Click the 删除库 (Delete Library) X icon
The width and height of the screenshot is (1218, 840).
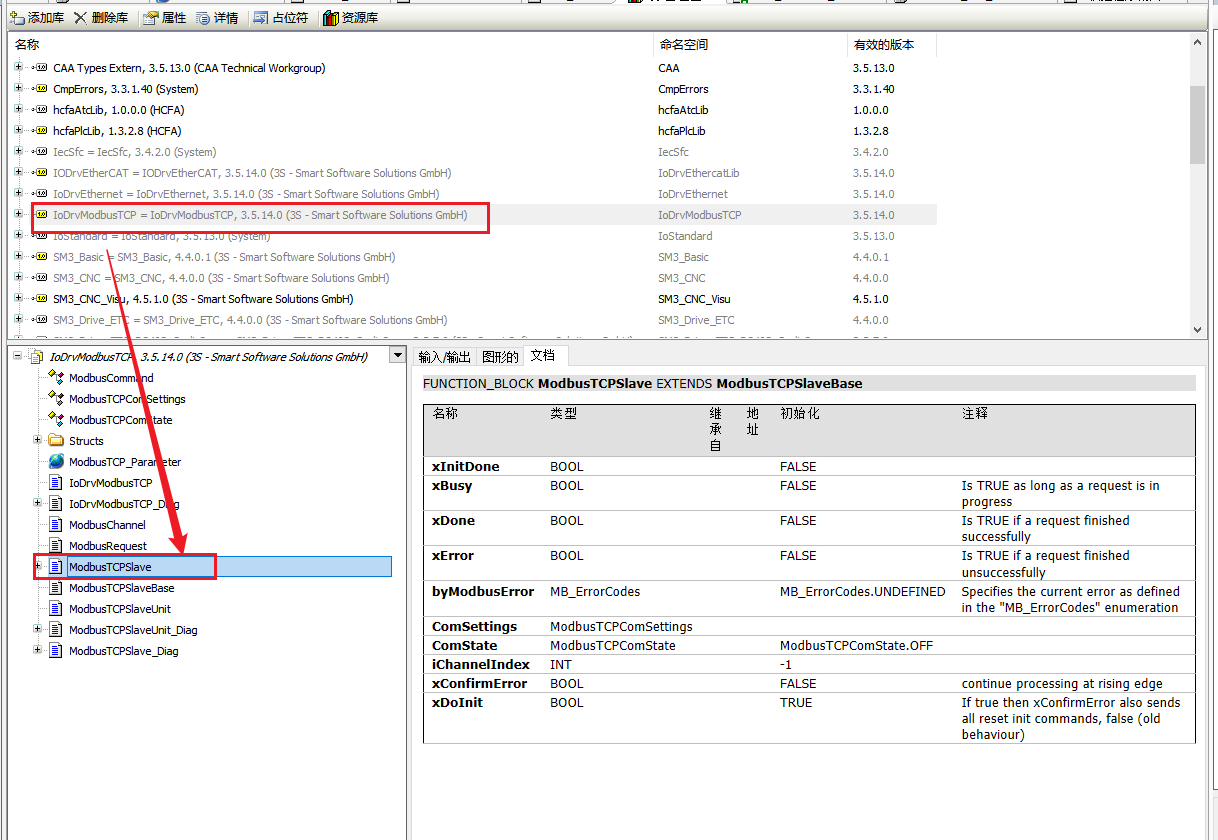80,18
